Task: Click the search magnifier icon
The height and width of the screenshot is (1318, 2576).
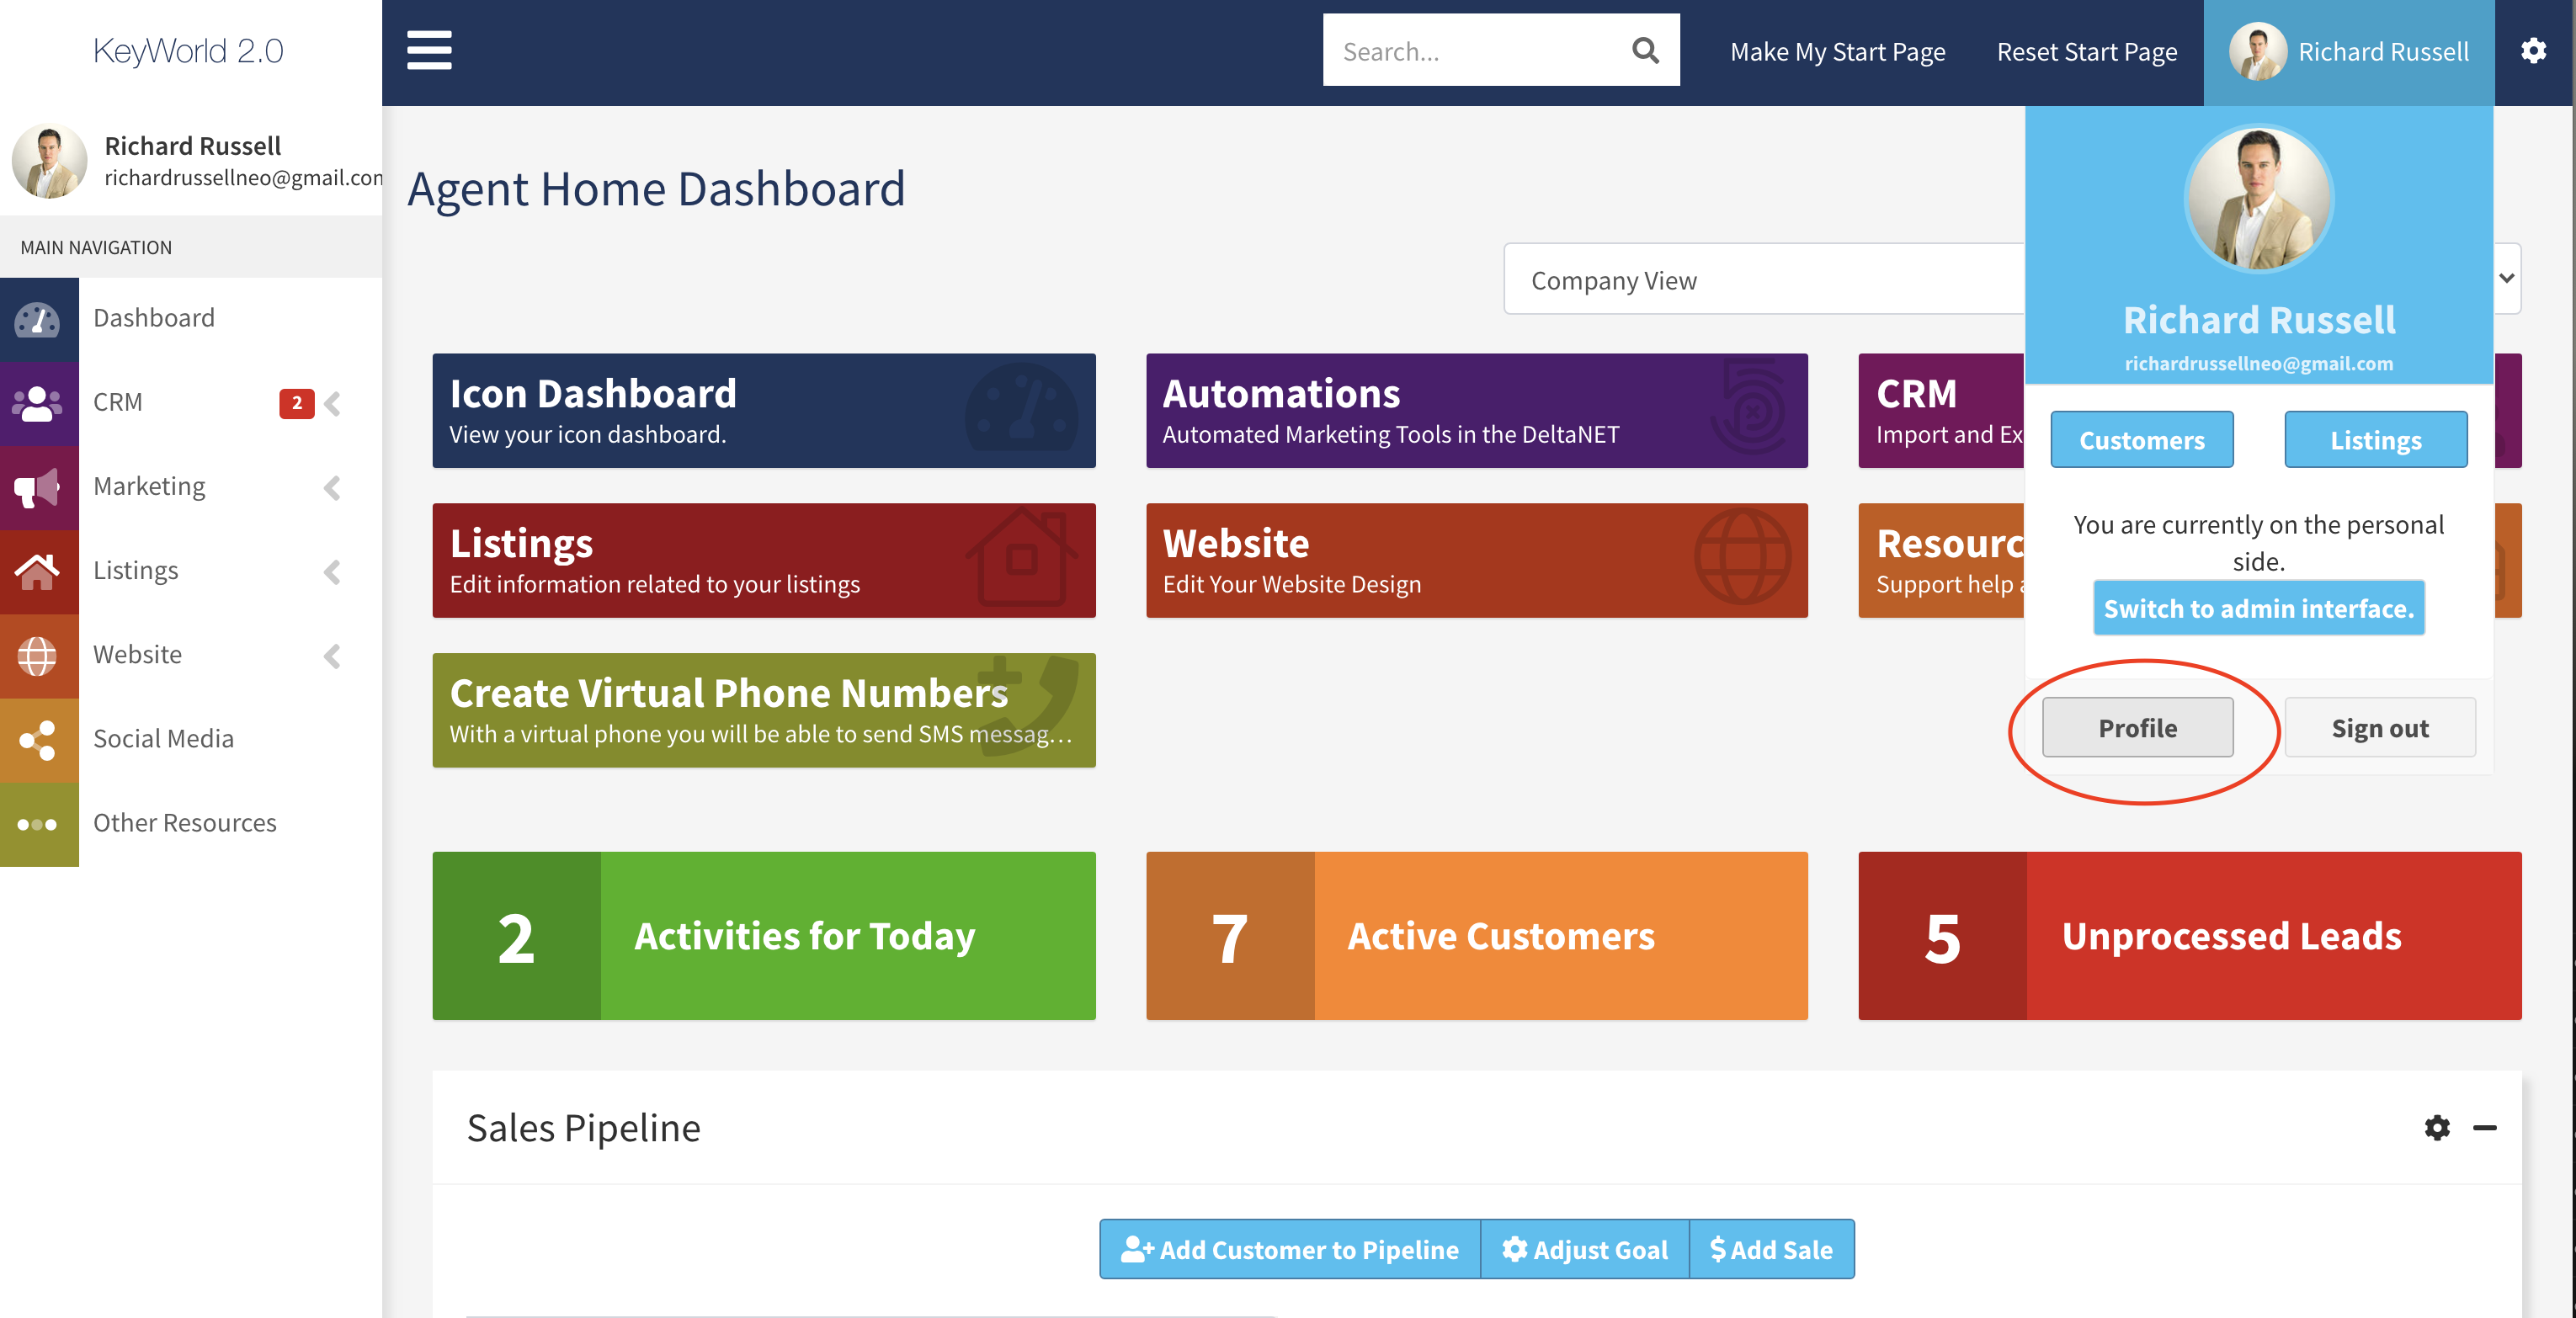Action: [x=1645, y=50]
